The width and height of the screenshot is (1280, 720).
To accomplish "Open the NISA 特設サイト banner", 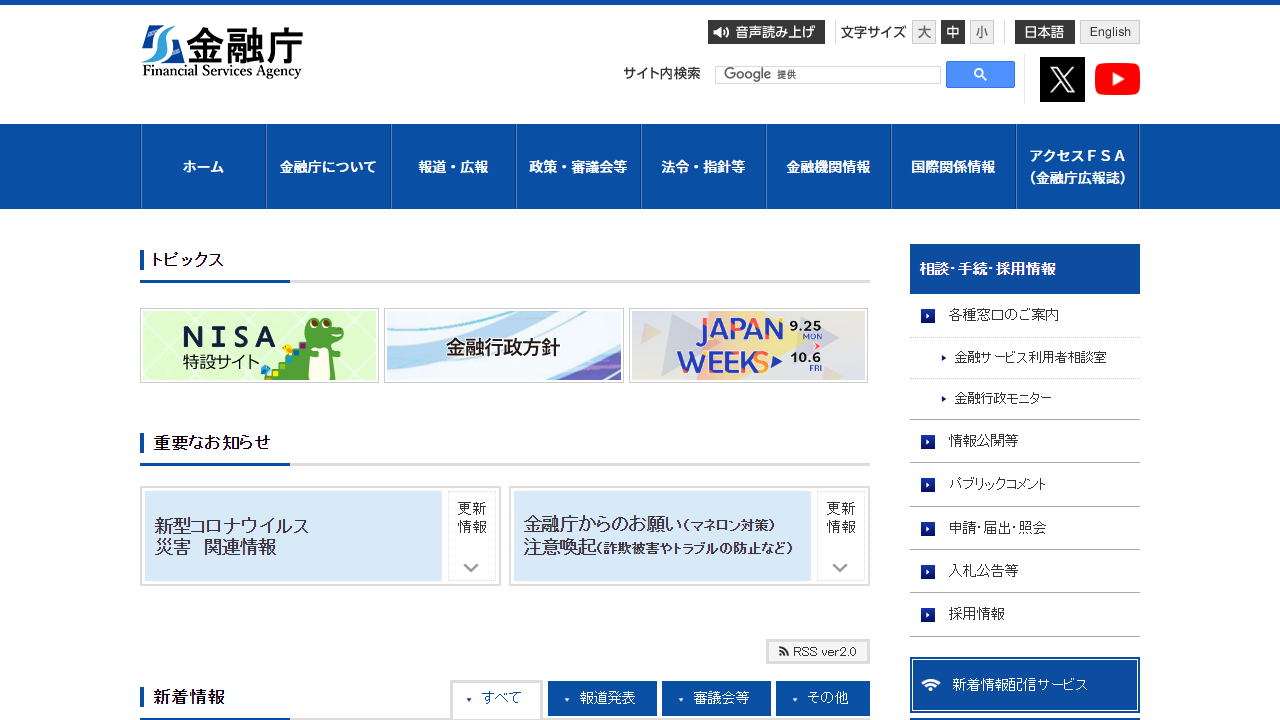I will pos(259,345).
